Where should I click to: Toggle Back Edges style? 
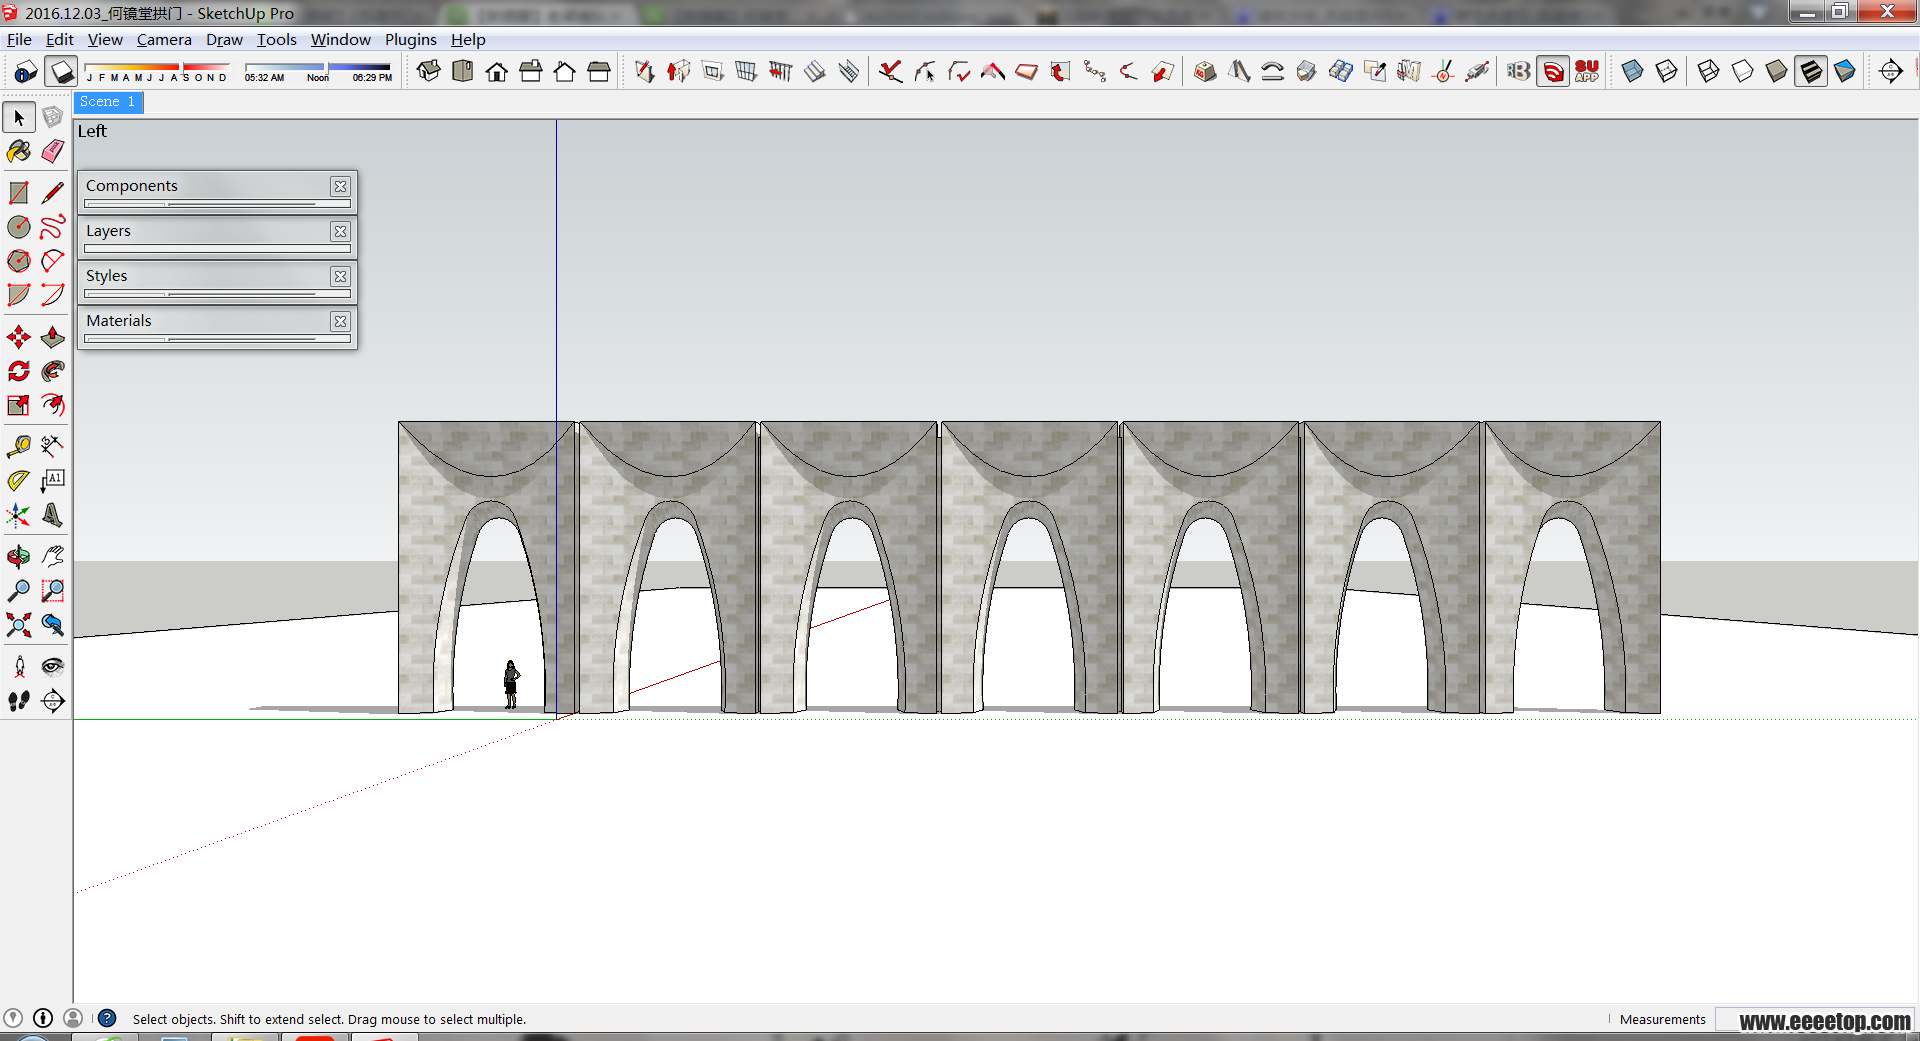1667,71
